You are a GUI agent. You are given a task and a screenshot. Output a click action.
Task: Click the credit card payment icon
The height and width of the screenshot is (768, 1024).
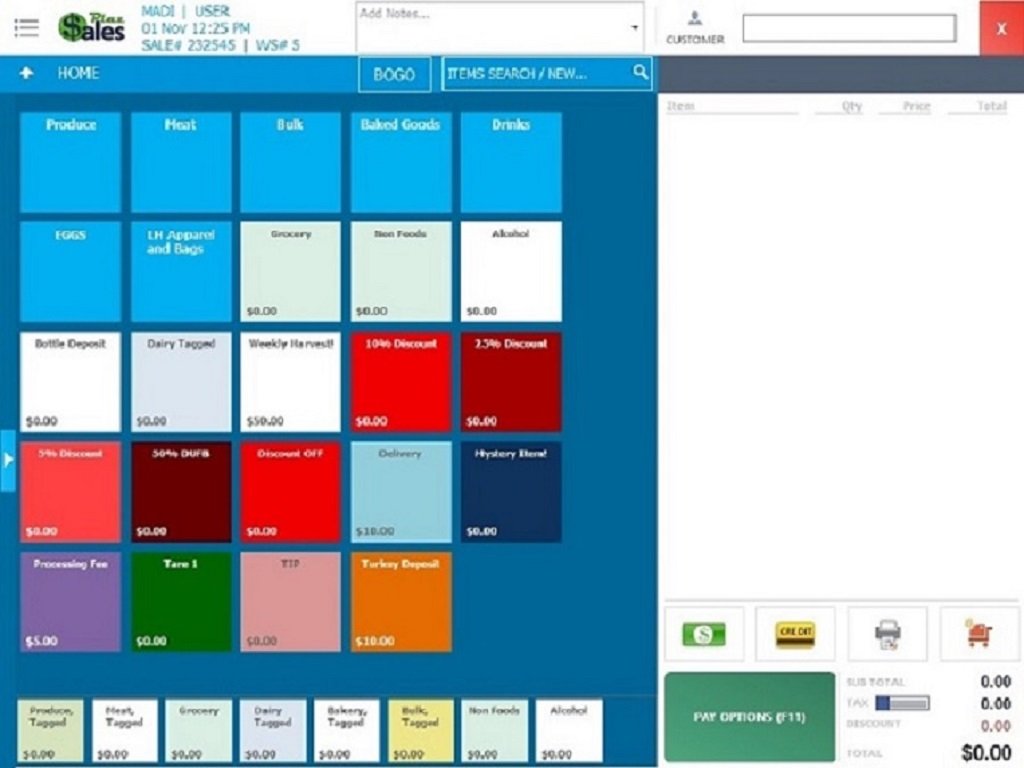pyautogui.click(x=795, y=634)
